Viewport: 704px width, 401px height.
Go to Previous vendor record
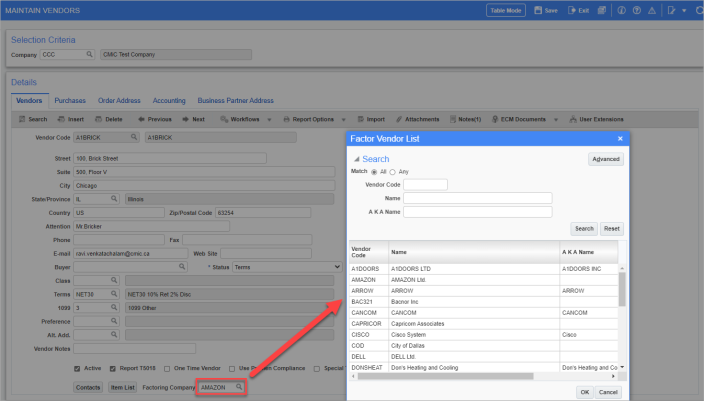point(155,119)
